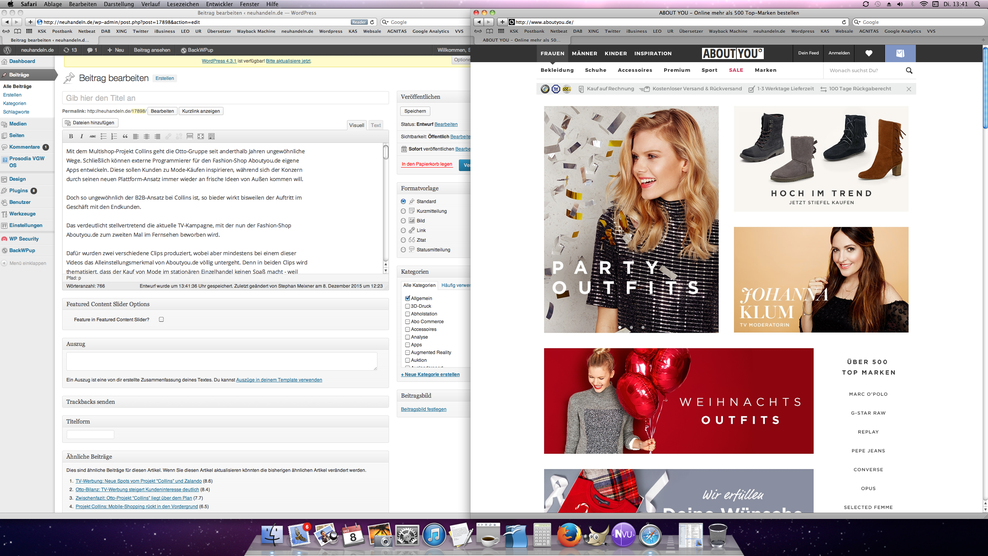Select the Bild post format
The width and height of the screenshot is (988, 556).
point(403,221)
